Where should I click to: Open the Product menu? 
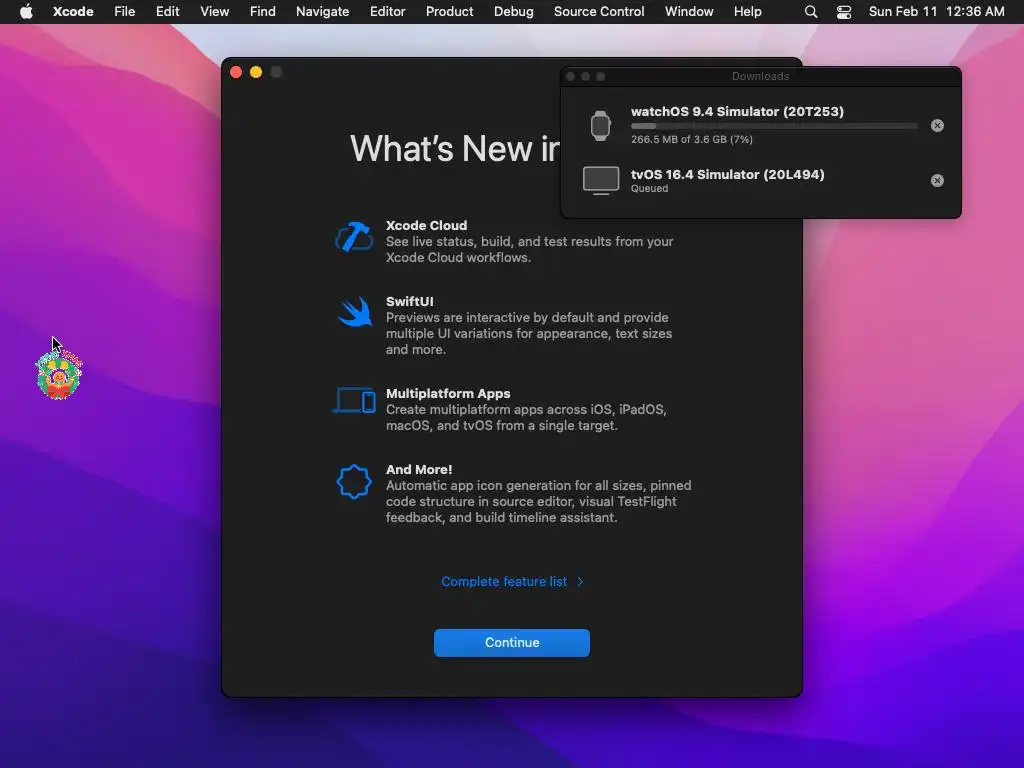point(449,12)
